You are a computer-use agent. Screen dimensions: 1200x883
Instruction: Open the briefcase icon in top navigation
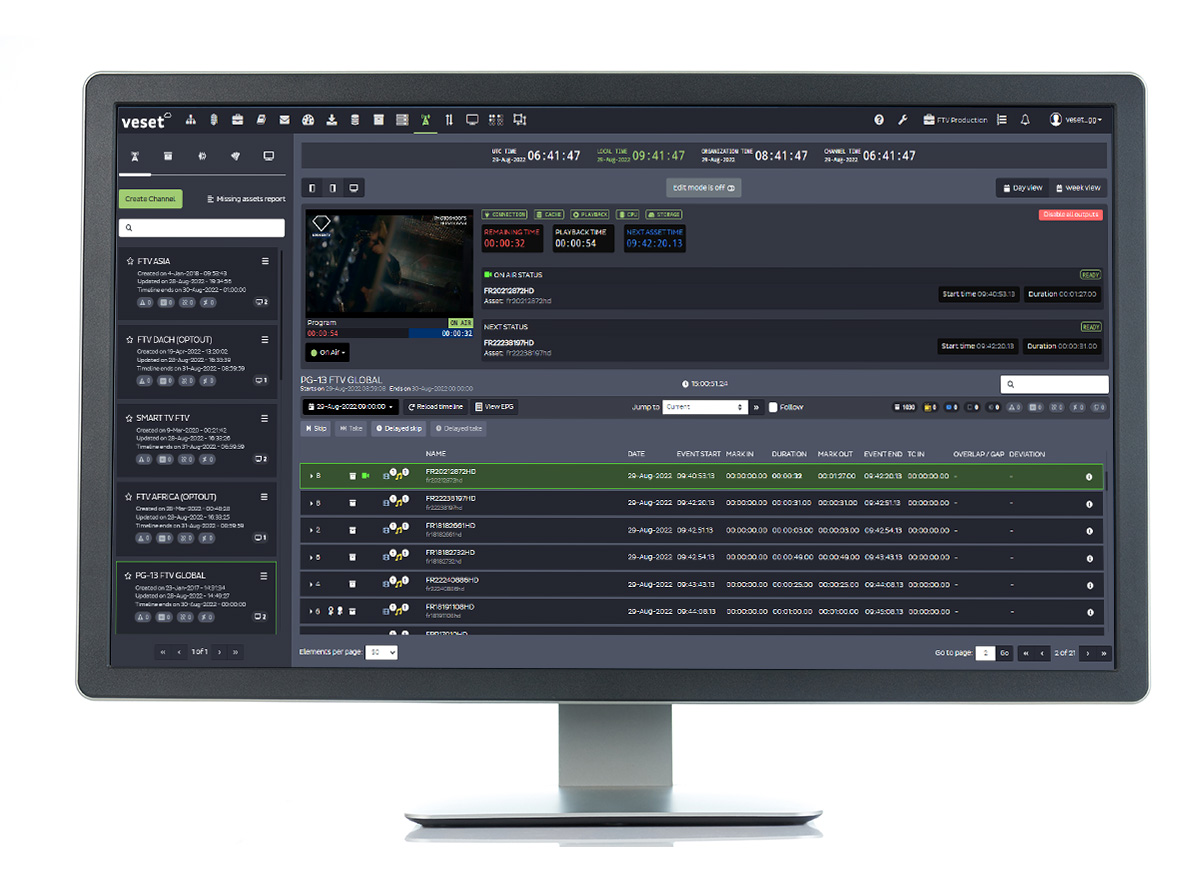point(238,120)
